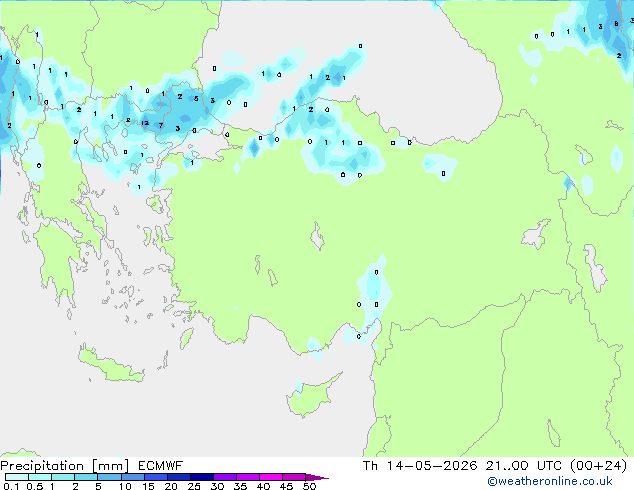Viewport: 634px width, 490px height.
Task: Click the legend value label '0.1'
Action: pyautogui.click(x=11, y=486)
